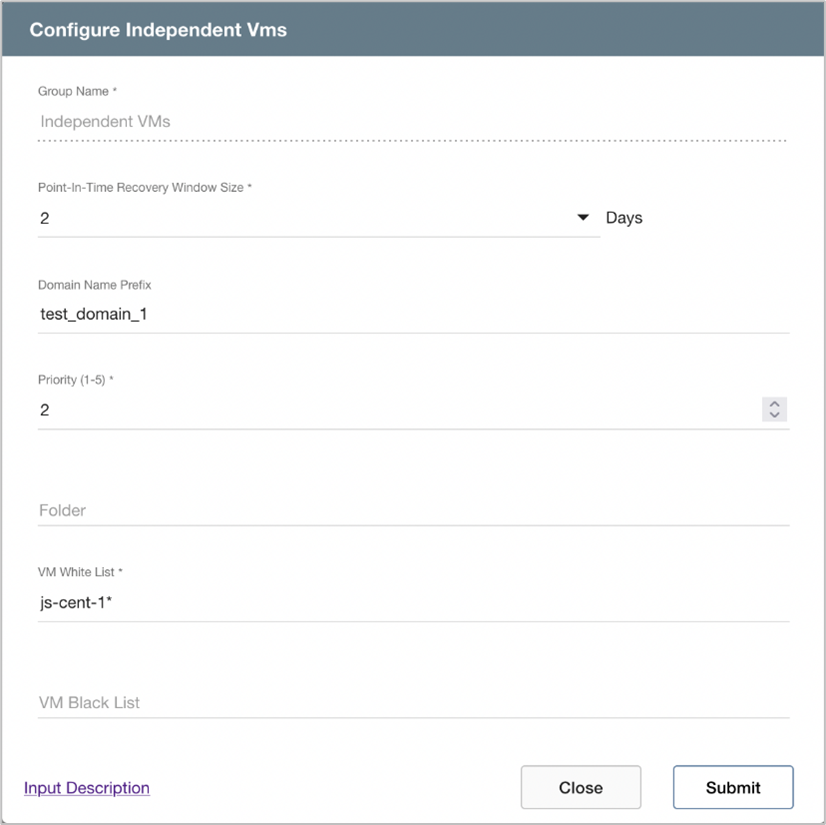Submit the Independent VMs configuration
Image resolution: width=826 pixels, height=825 pixels.
coord(733,787)
